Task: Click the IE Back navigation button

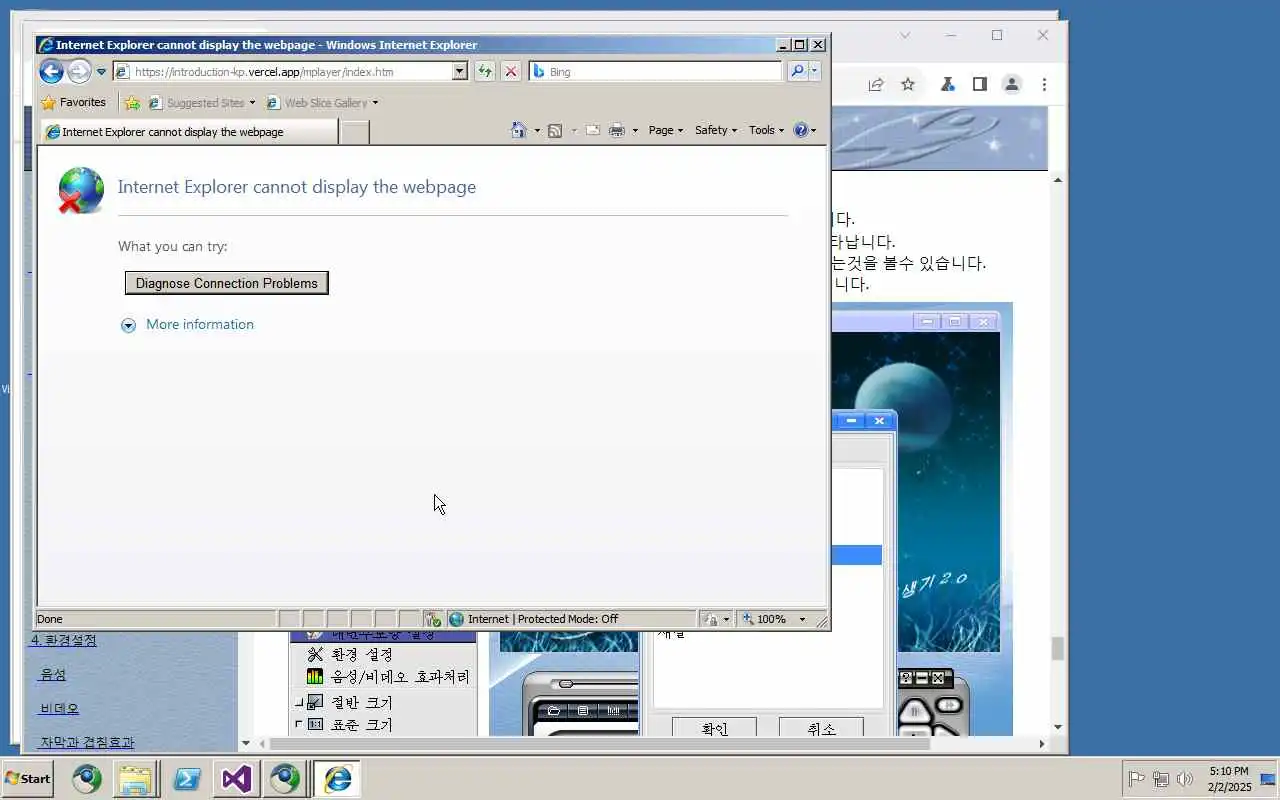Action: click(51, 71)
